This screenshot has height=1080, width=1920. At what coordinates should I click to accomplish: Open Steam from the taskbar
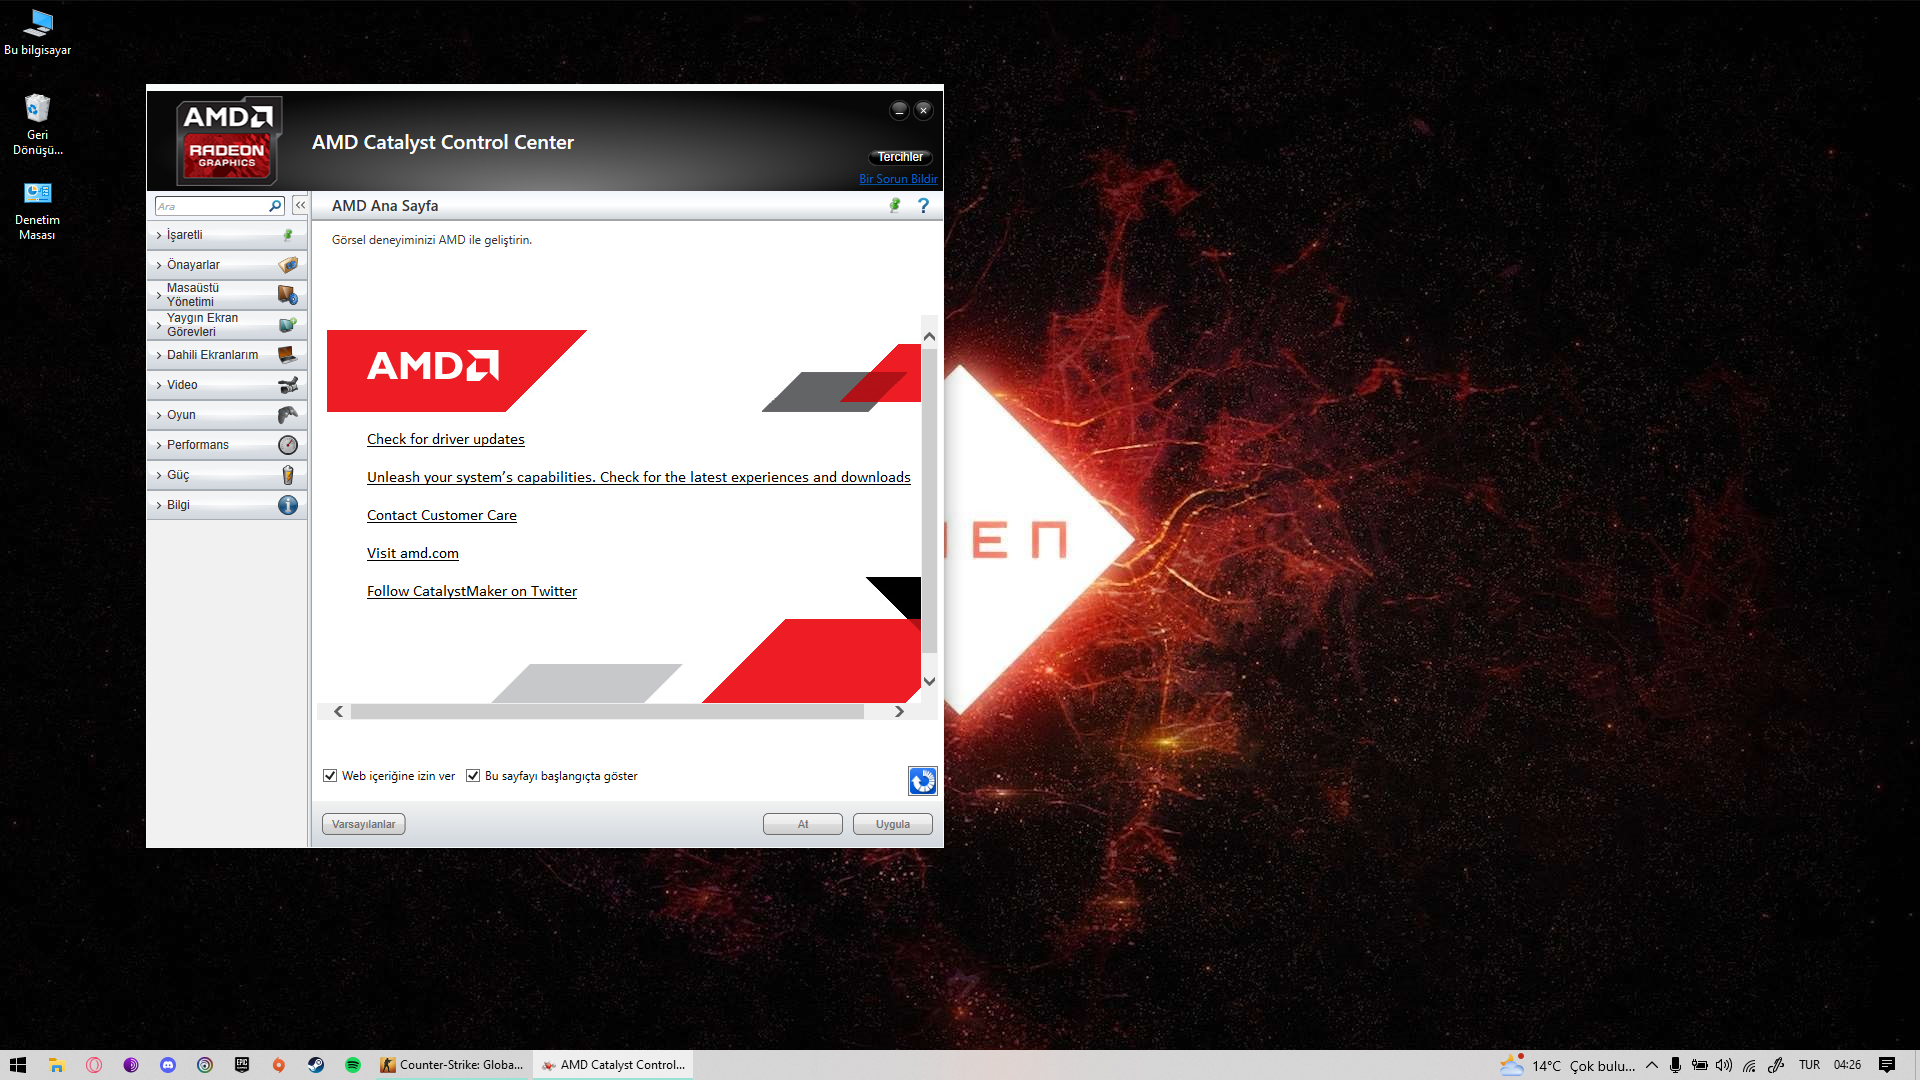[315, 1065]
